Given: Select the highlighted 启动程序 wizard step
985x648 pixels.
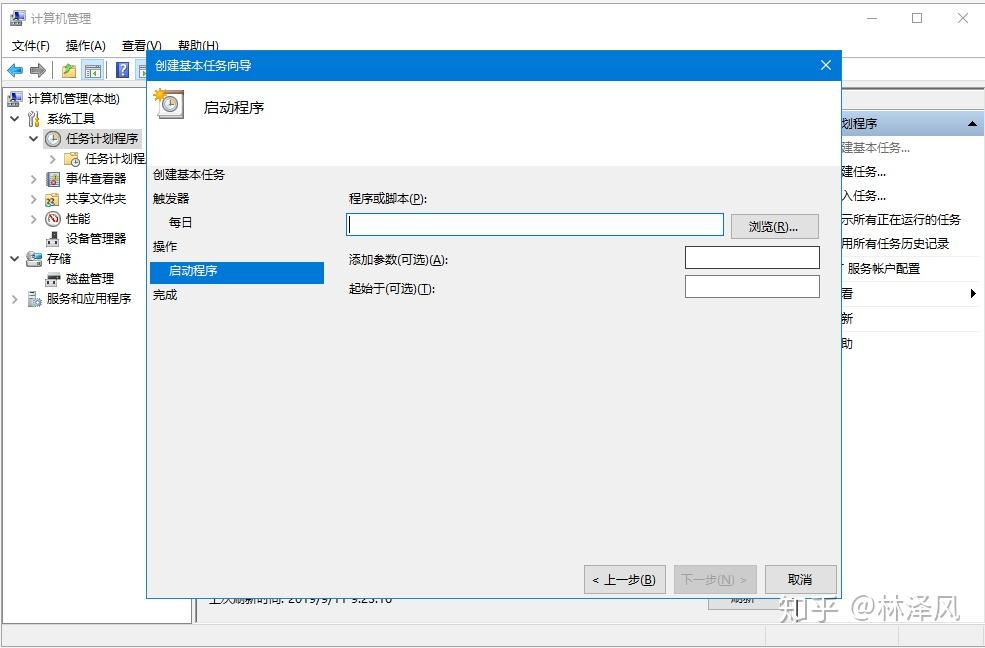Looking at the screenshot, I should point(237,271).
